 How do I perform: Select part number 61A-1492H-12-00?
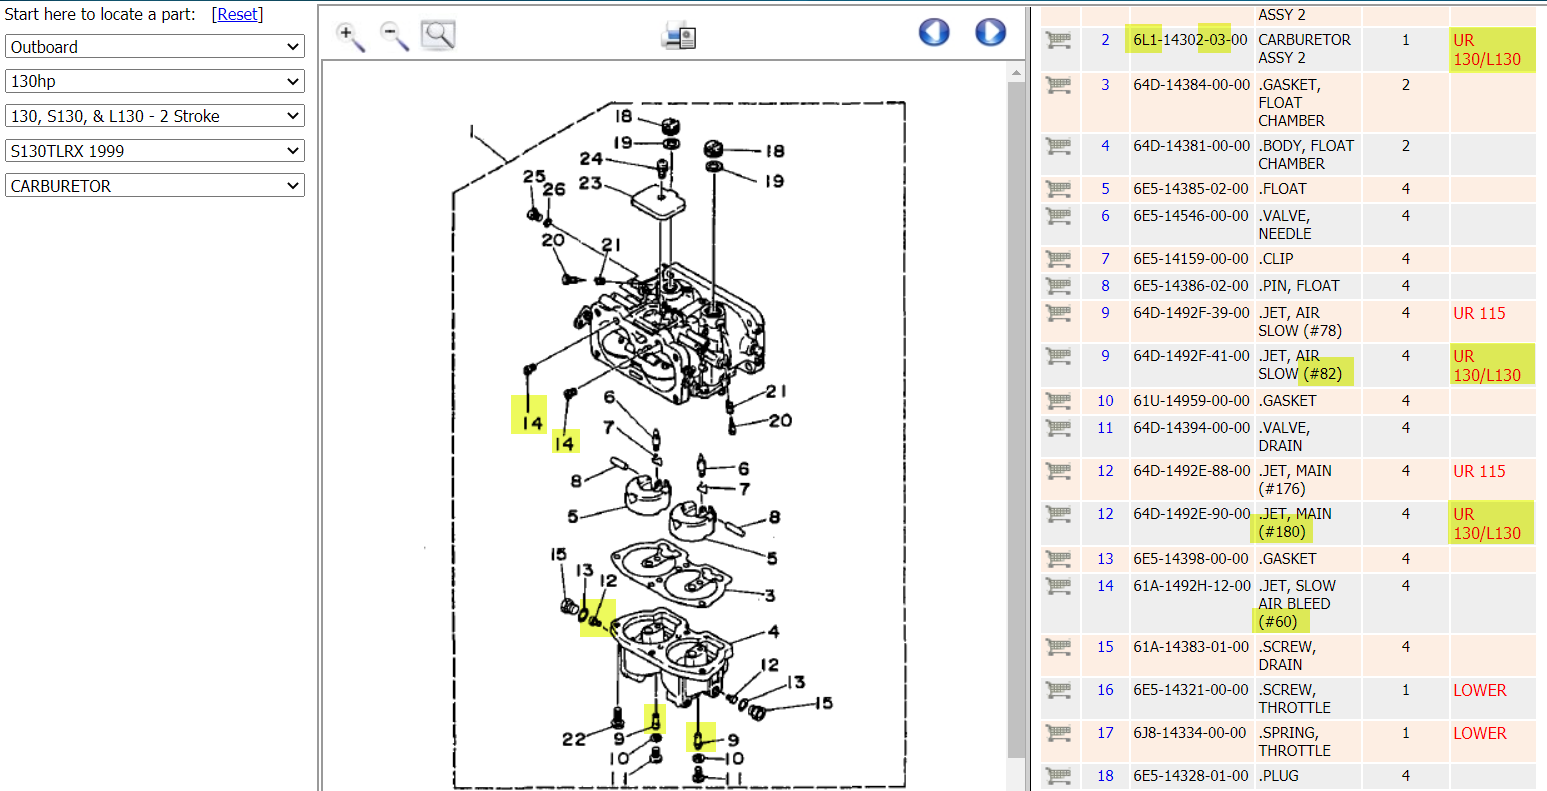tap(1192, 585)
